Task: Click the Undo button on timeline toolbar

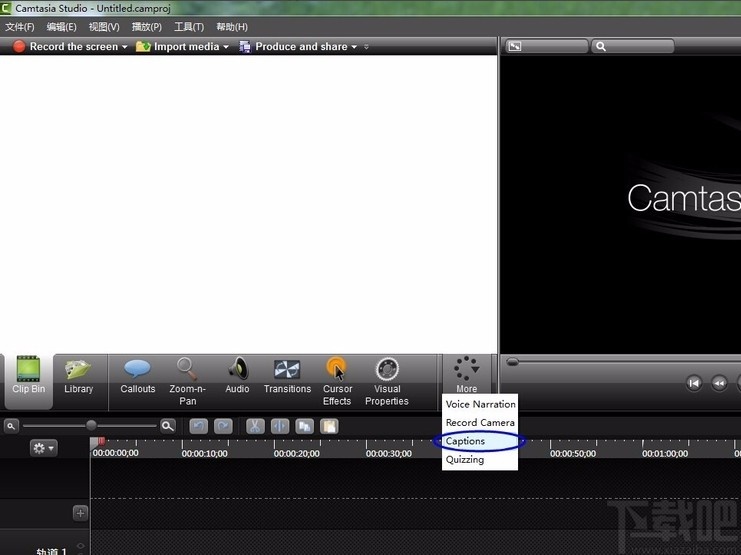Action: 198,426
